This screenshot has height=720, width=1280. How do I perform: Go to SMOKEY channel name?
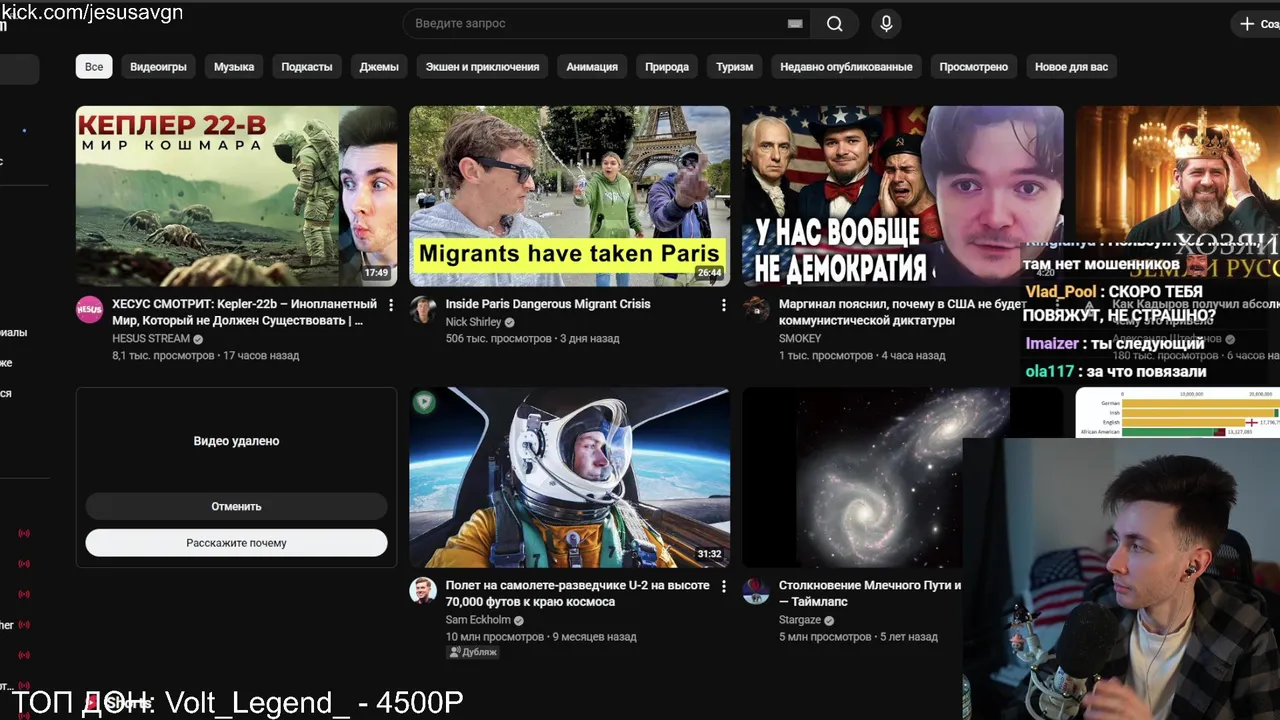click(x=800, y=339)
